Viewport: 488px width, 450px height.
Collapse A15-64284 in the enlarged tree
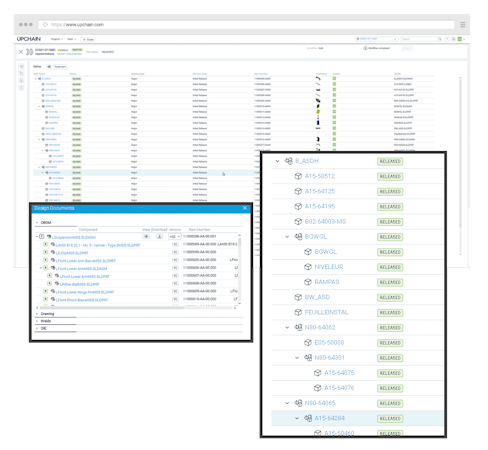click(297, 418)
